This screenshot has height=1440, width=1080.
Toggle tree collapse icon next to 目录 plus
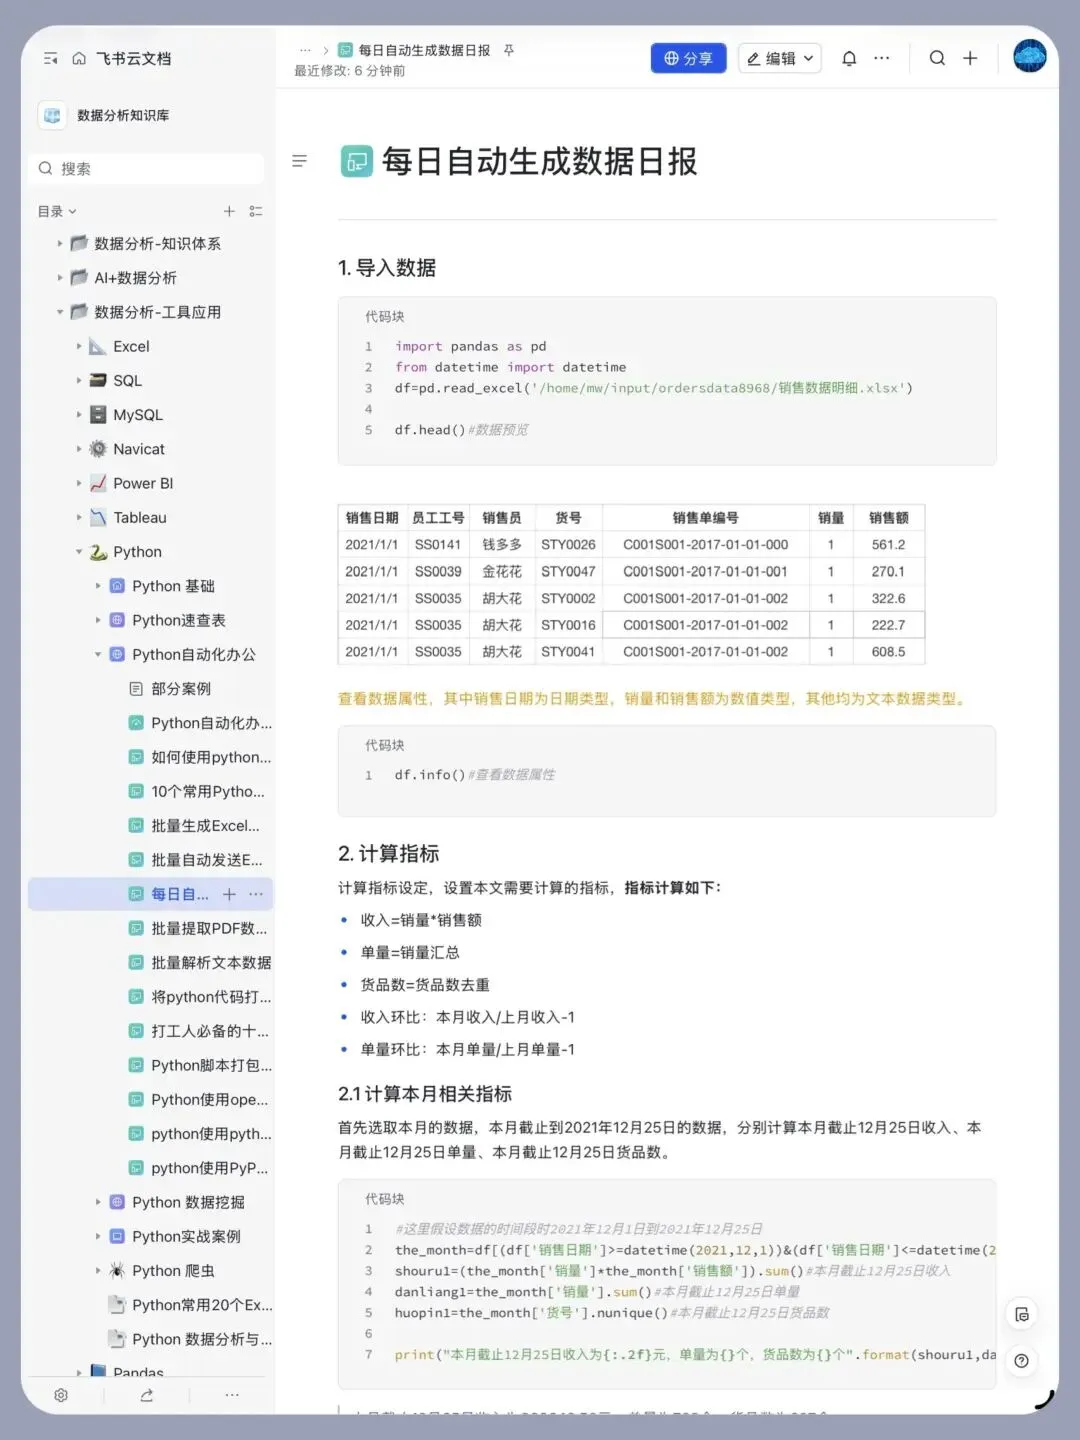[x=256, y=211]
